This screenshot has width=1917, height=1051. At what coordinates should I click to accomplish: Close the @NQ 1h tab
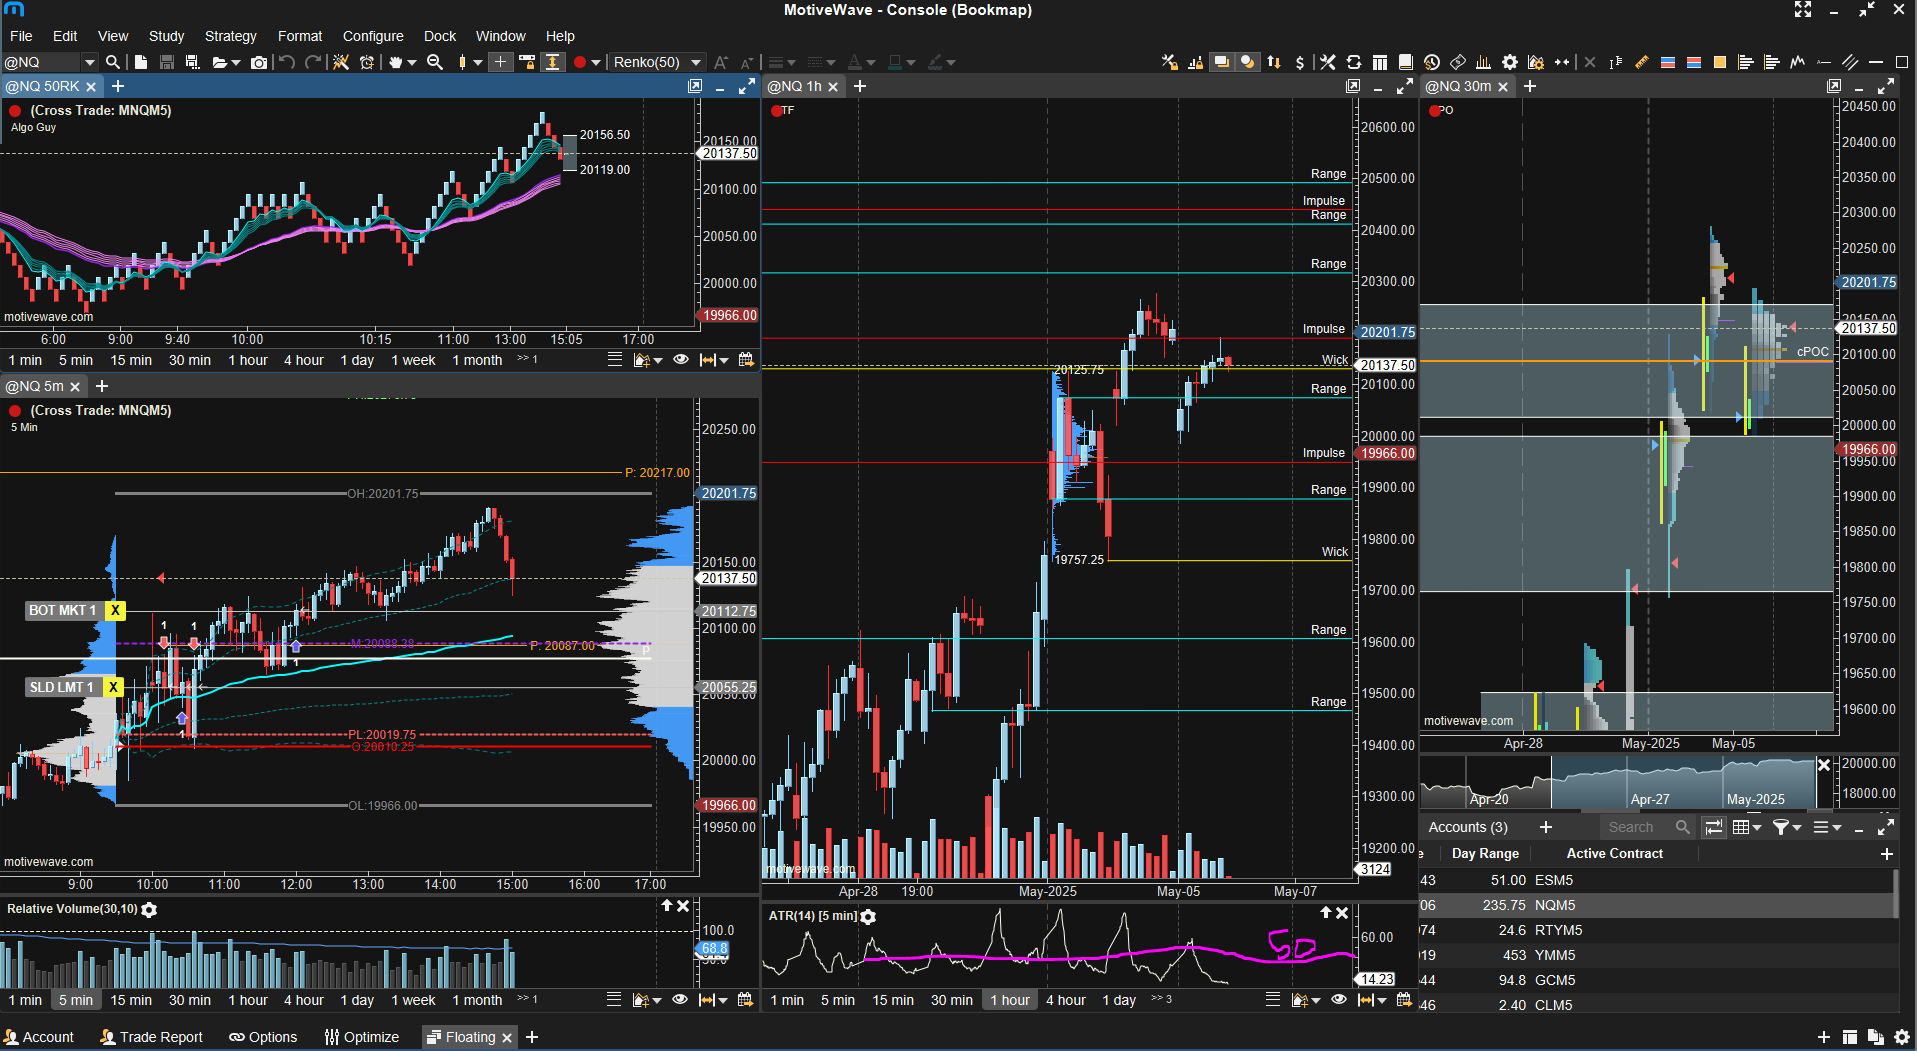[833, 87]
